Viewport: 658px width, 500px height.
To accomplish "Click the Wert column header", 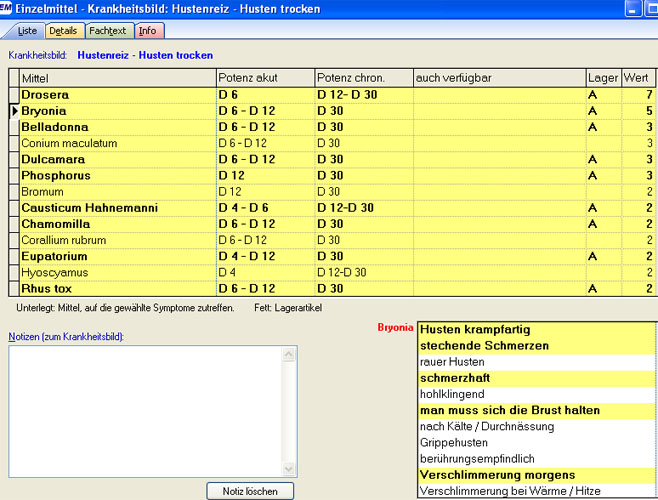I will point(636,77).
